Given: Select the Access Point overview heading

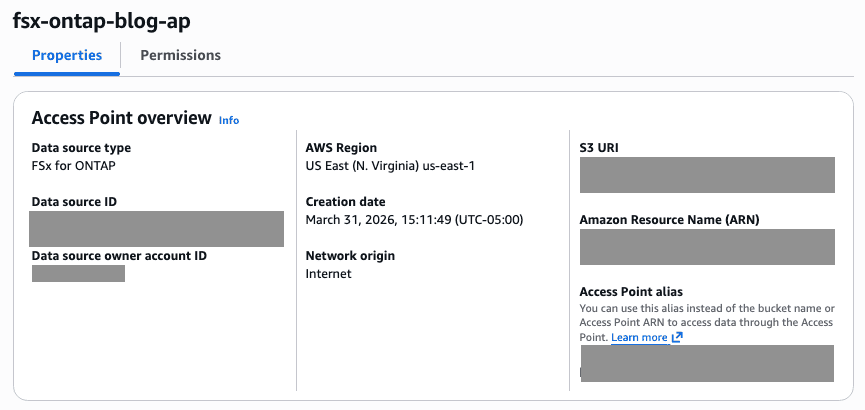Looking at the screenshot, I should (121, 118).
